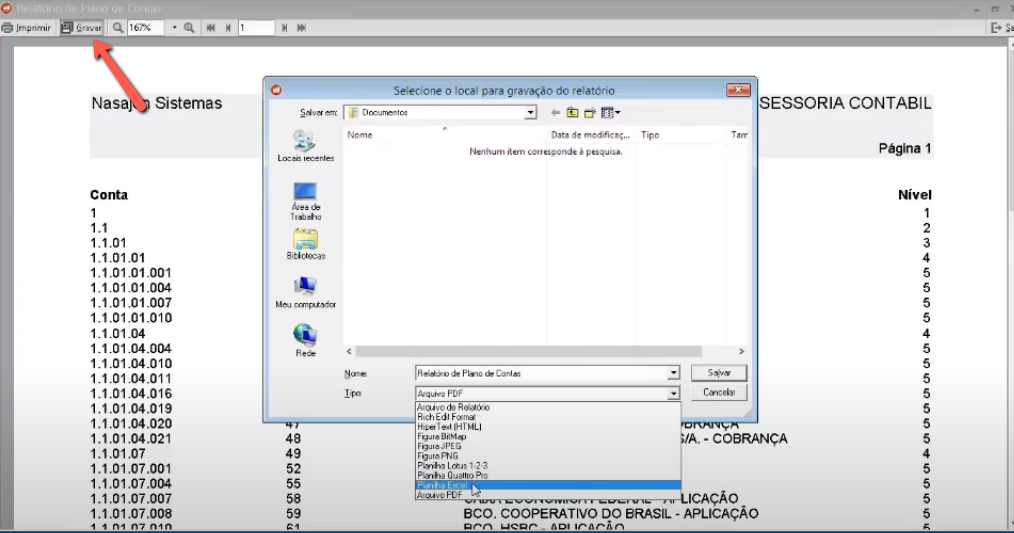Click the back arrow in save dialog
The height and width of the screenshot is (533, 1014).
(x=556, y=113)
